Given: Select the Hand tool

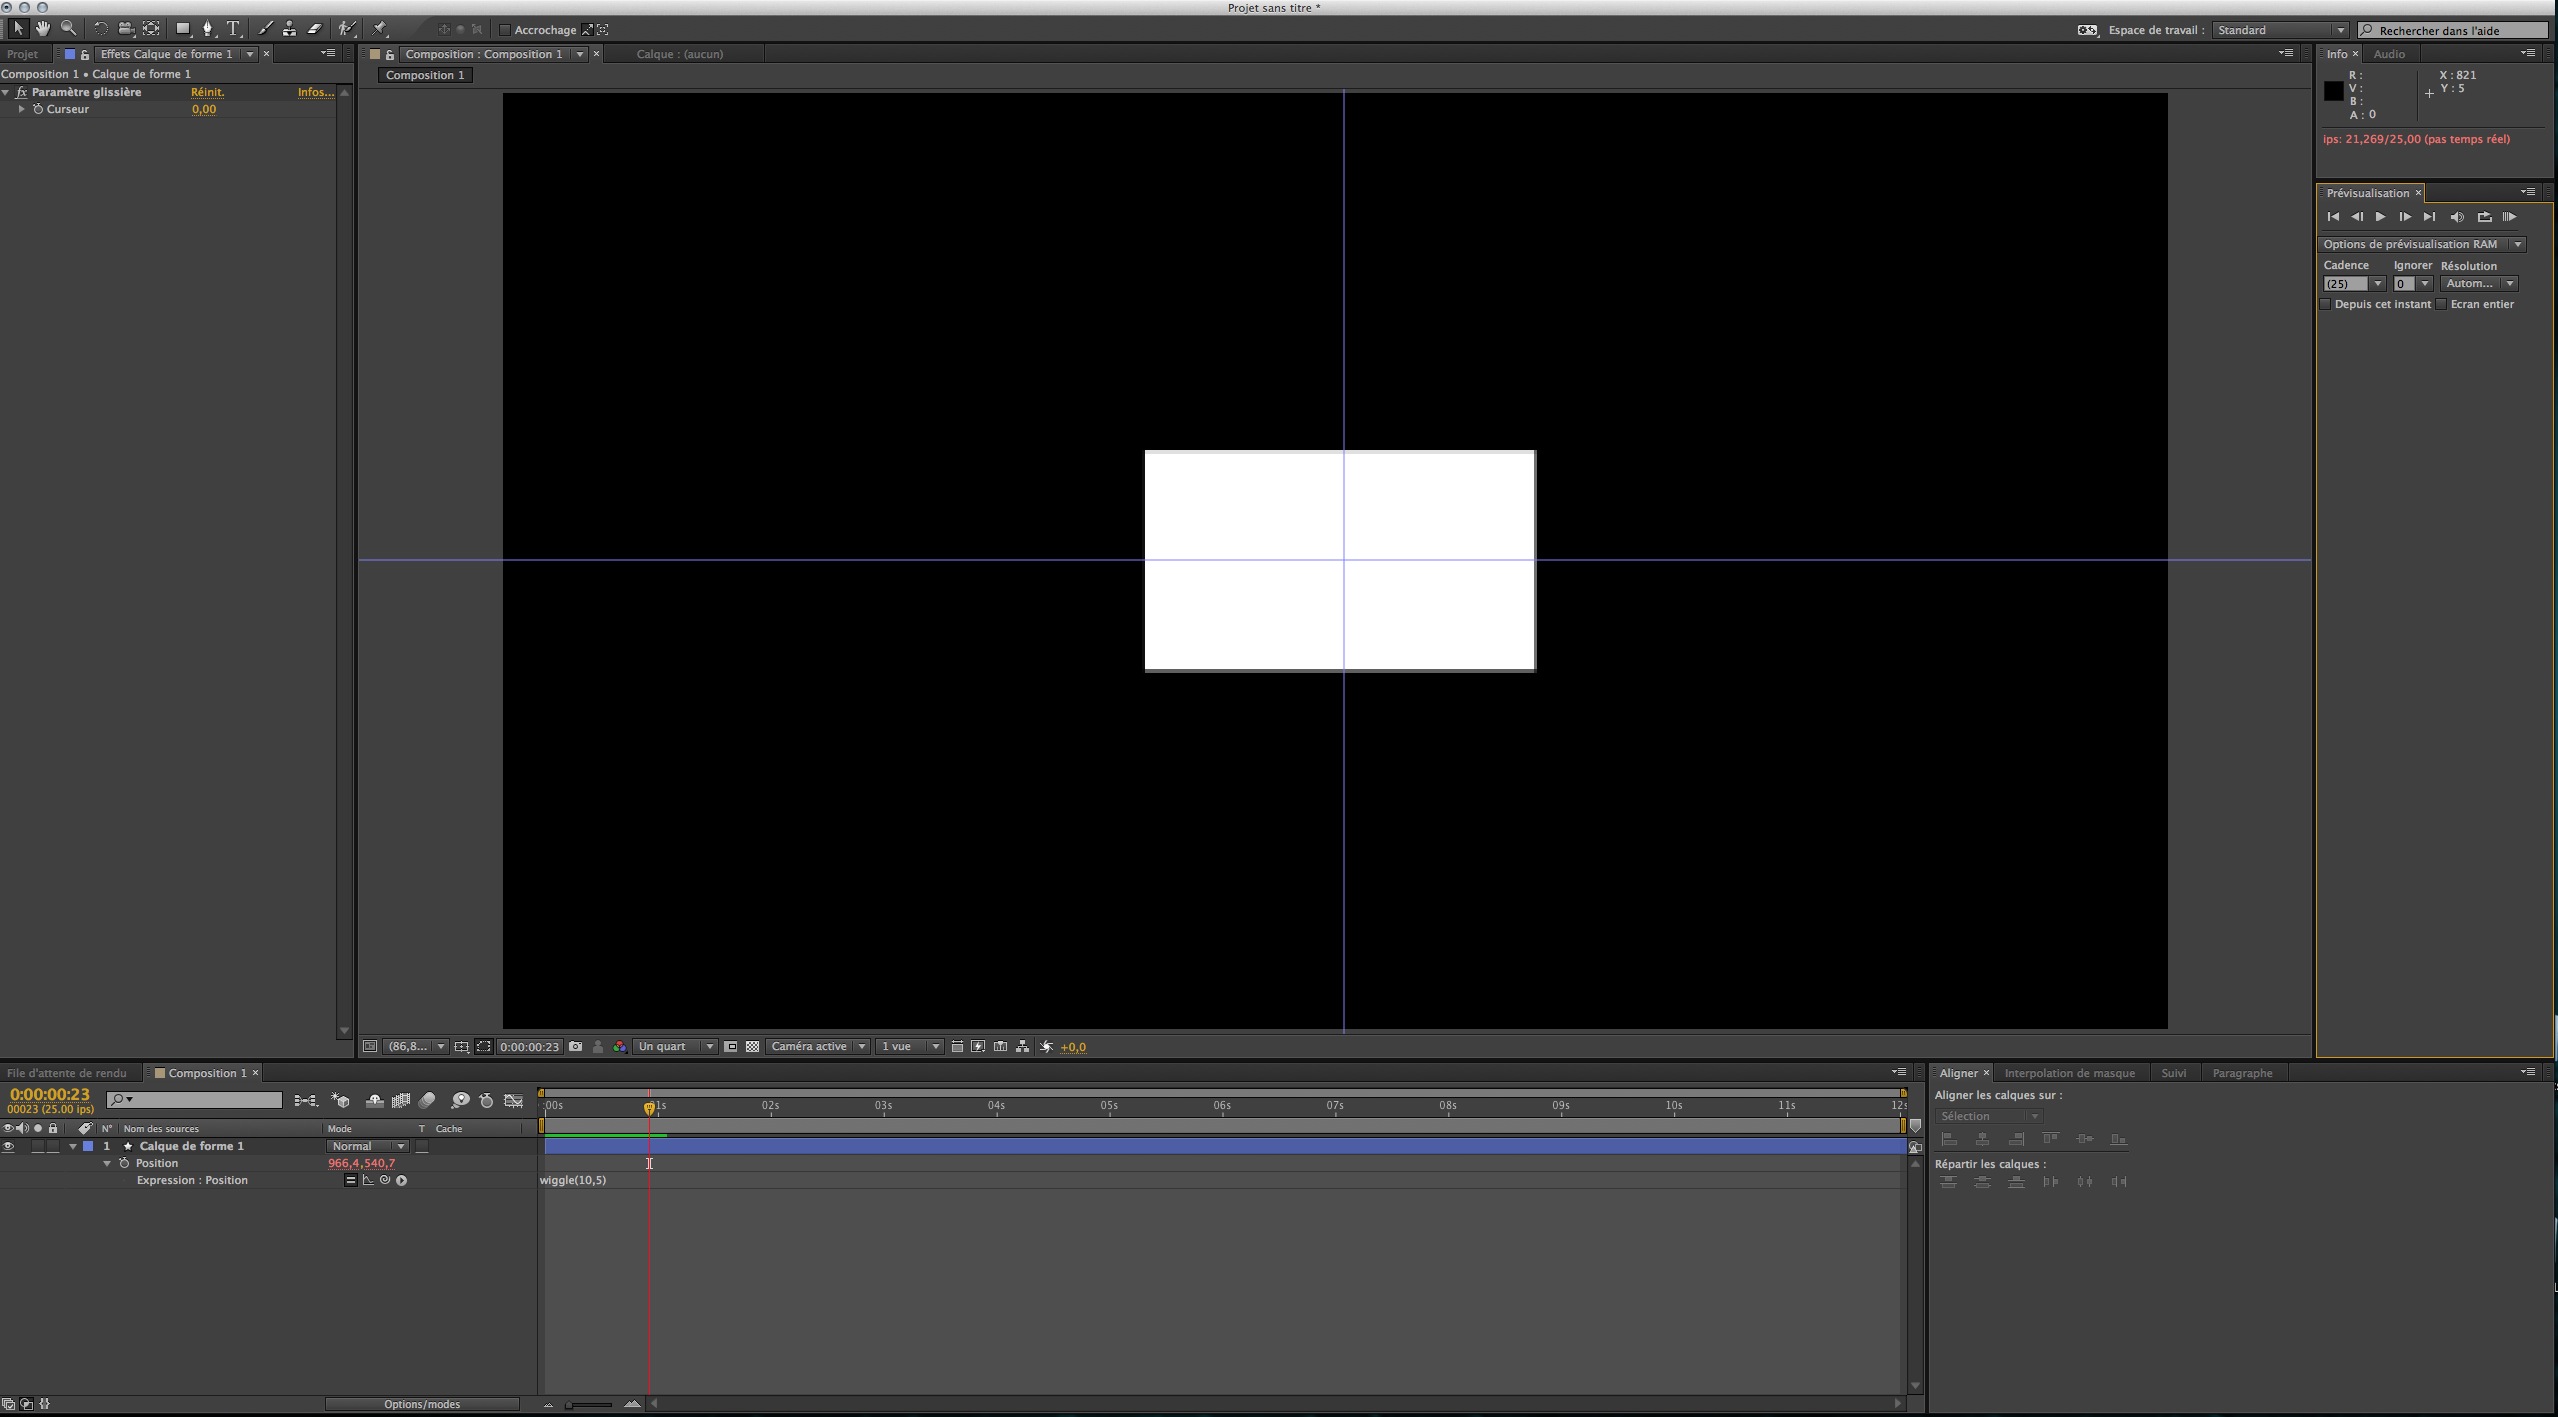Looking at the screenshot, I should coord(43,29).
